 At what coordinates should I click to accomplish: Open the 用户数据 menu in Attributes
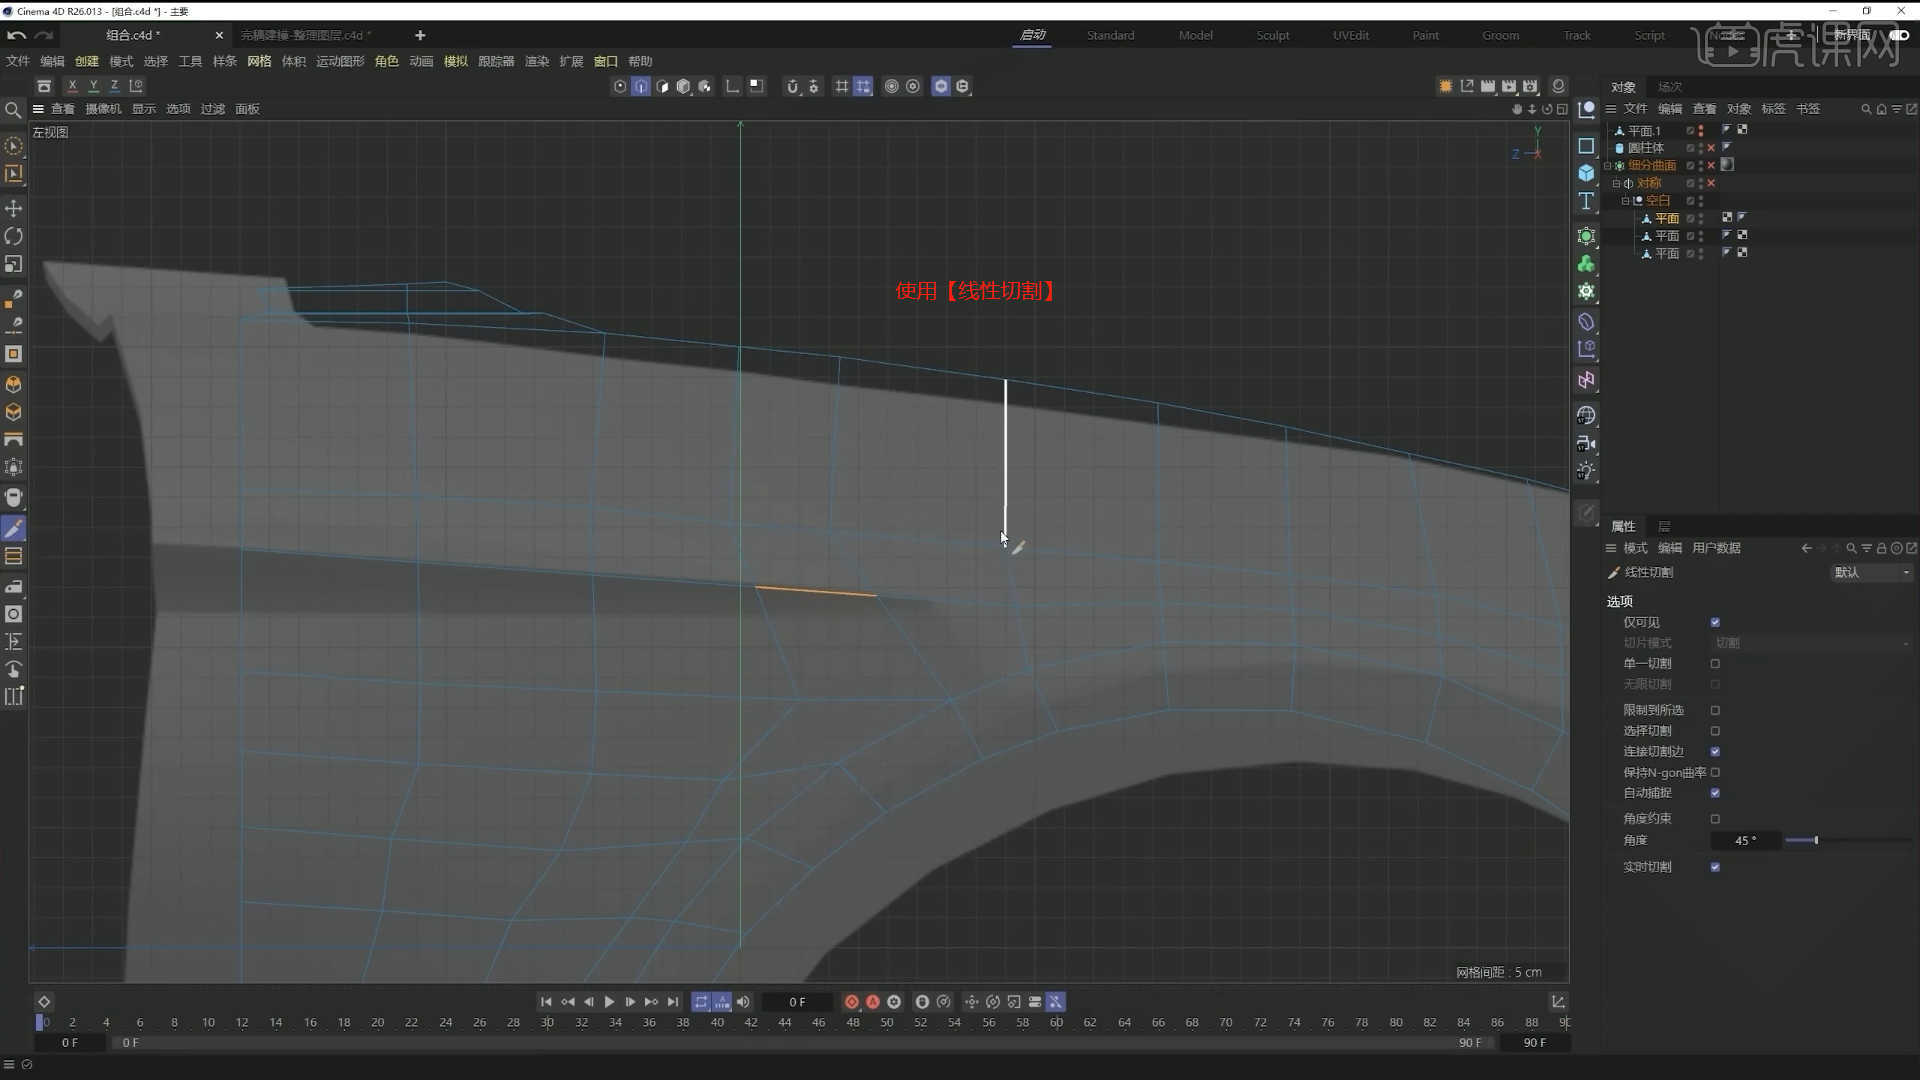(1717, 548)
